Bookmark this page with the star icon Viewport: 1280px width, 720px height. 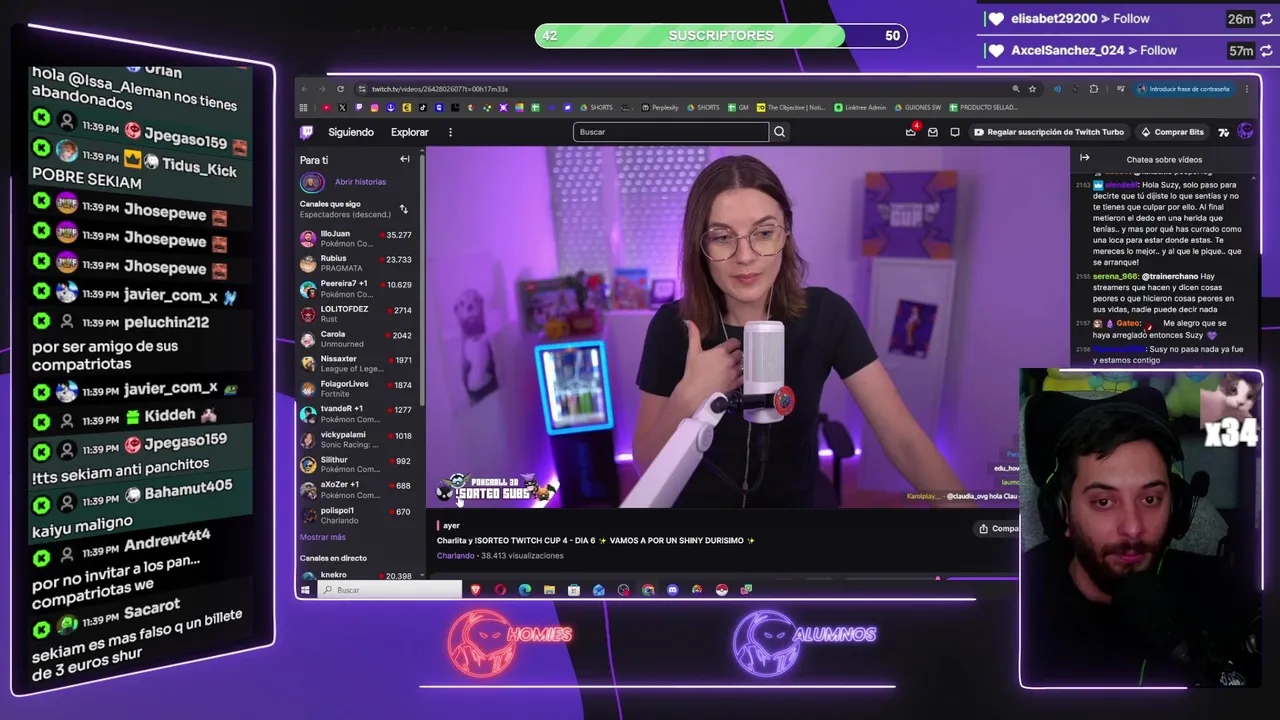(1032, 89)
